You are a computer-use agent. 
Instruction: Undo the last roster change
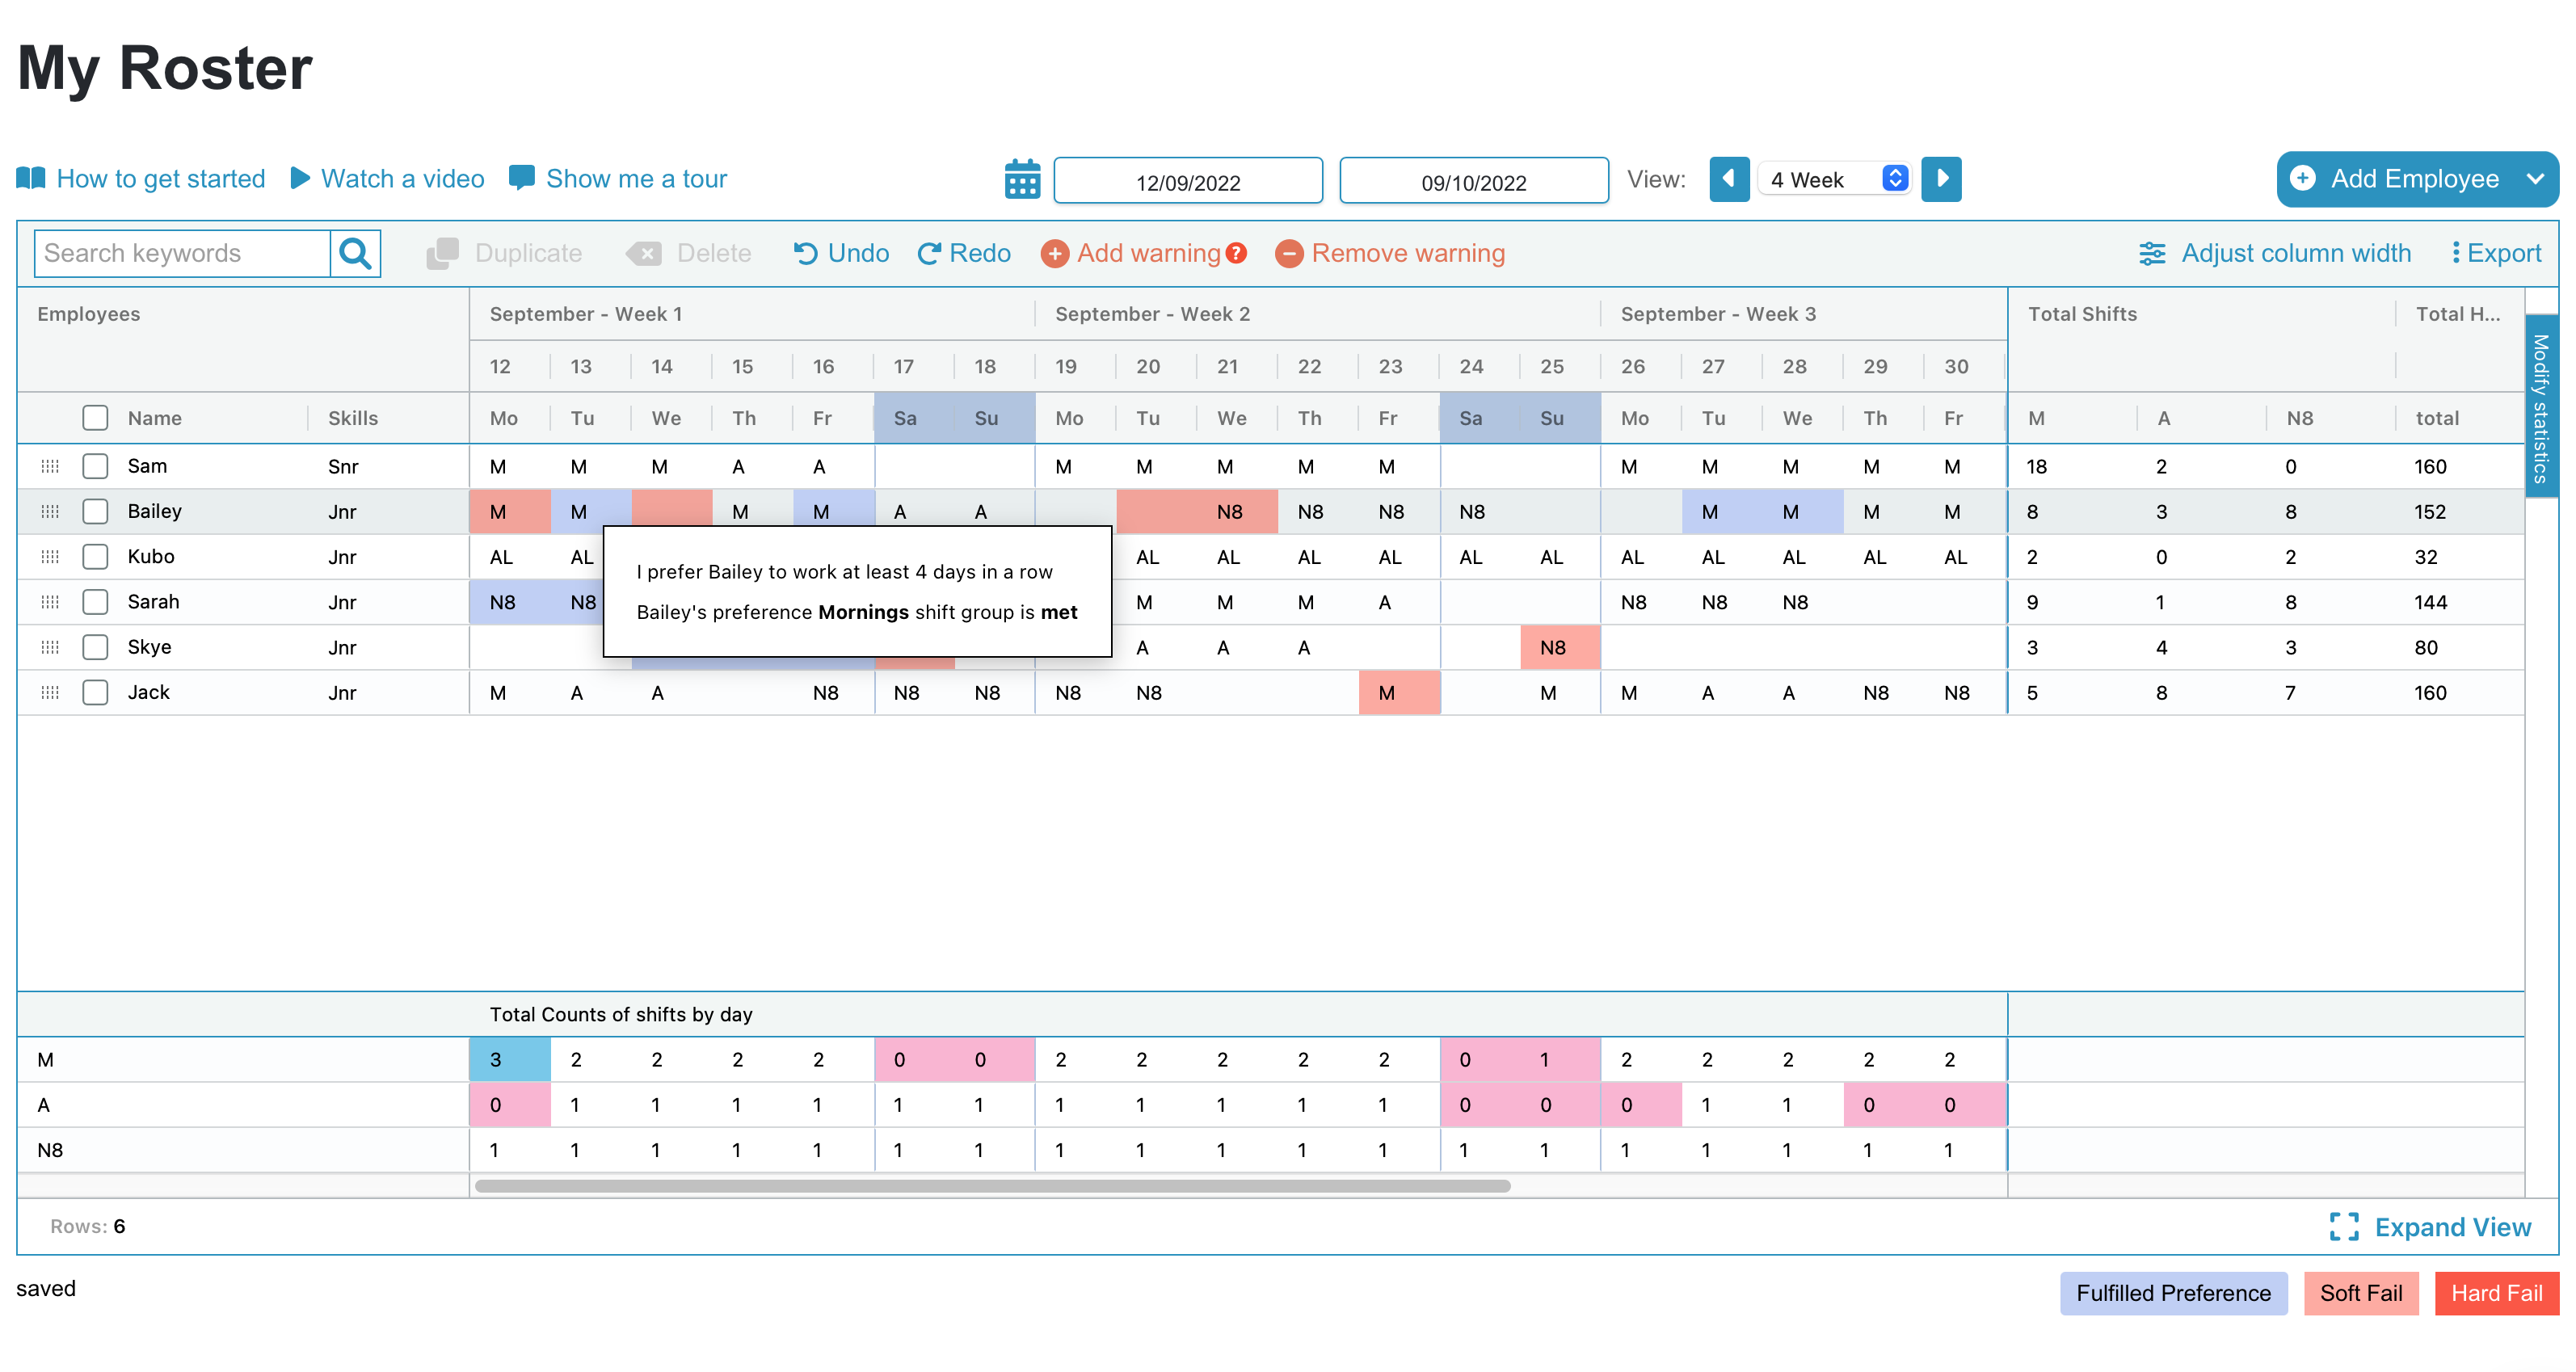pyautogui.click(x=806, y=253)
